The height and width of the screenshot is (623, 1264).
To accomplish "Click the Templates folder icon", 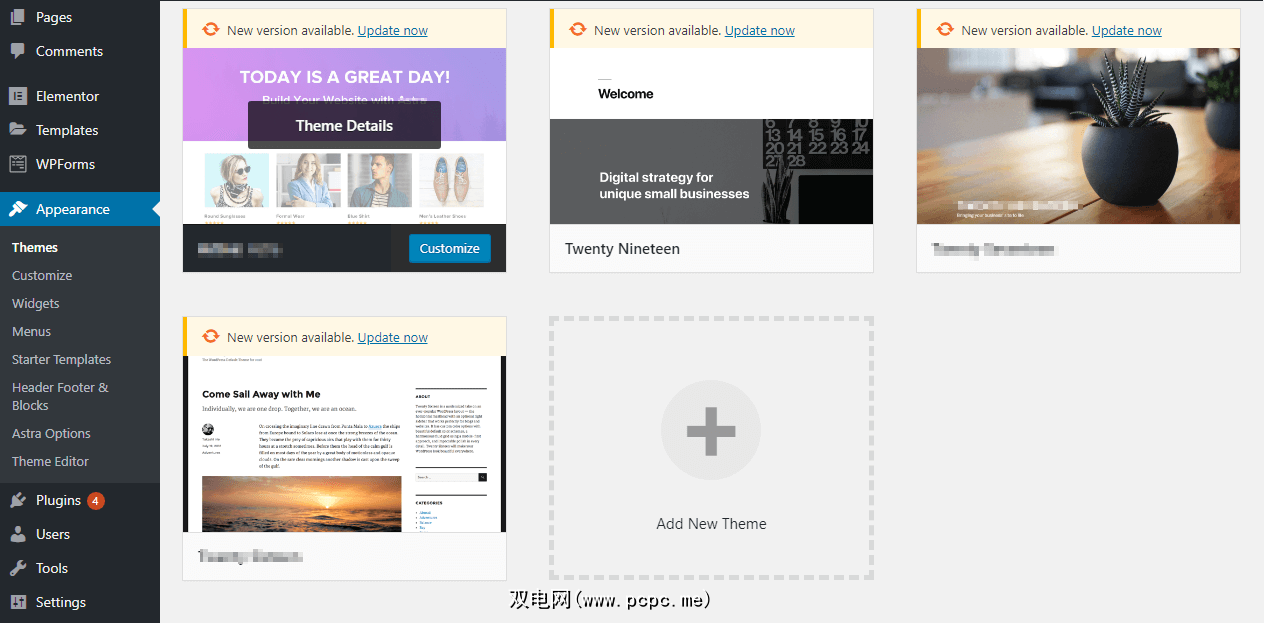I will [x=18, y=130].
